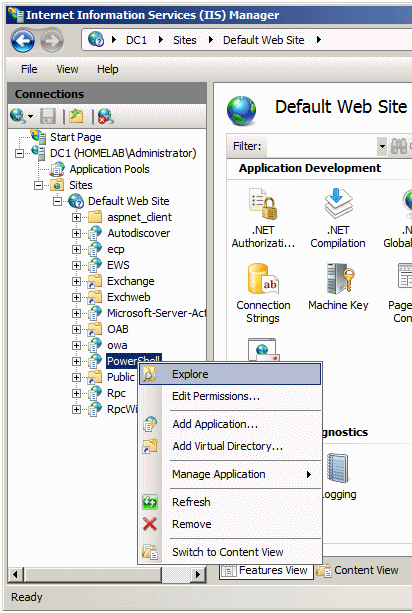Viewport: 412px width, 613px height.
Task: Click Delete Connection icon in Connections toolbar
Action: [106, 116]
